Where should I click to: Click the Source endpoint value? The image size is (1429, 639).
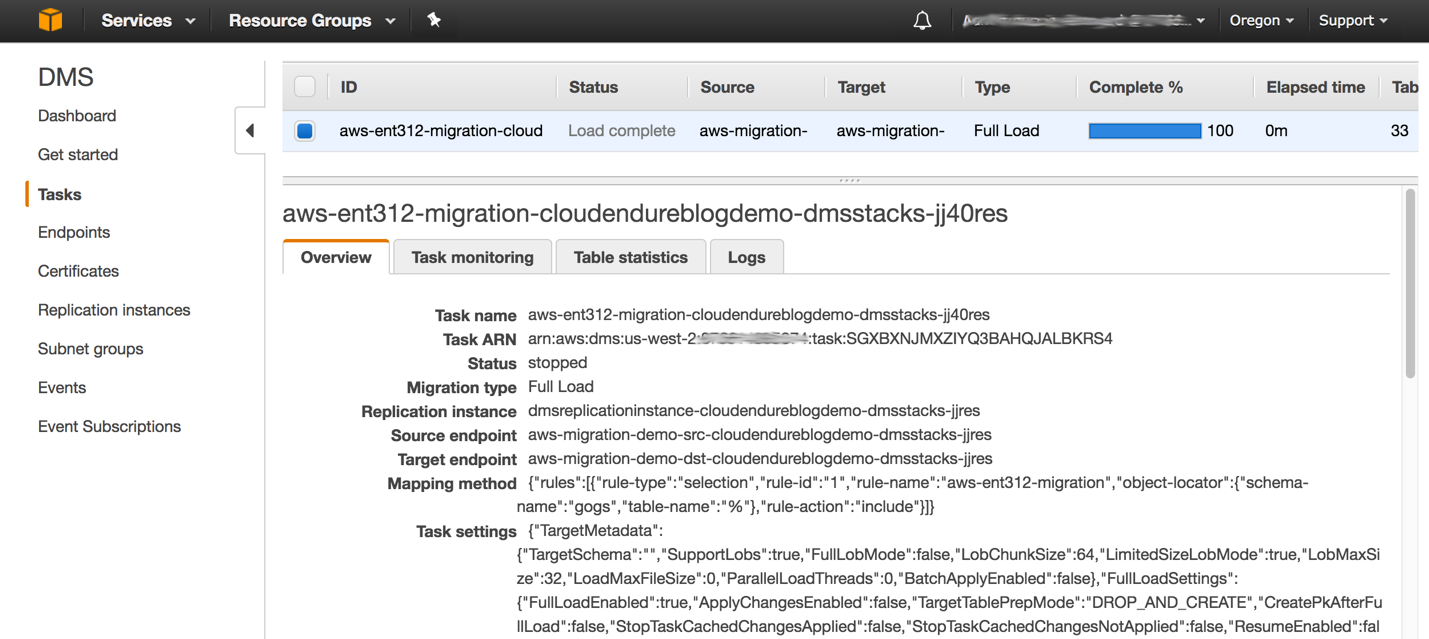760,435
